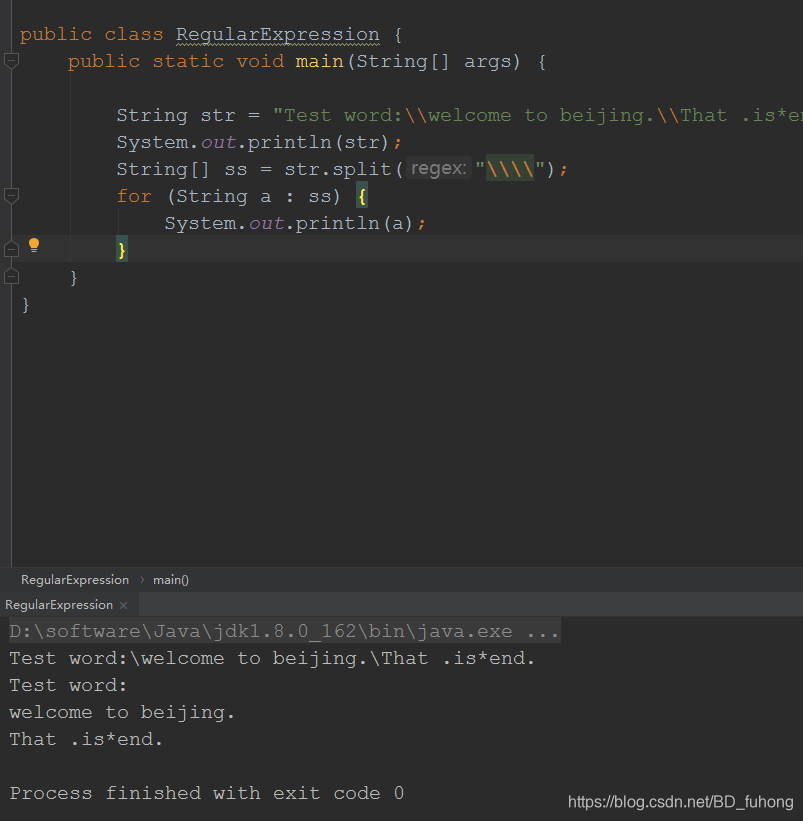Image resolution: width=803 pixels, height=821 pixels.
Task: Click the for loop end fold marker
Action: [11, 249]
